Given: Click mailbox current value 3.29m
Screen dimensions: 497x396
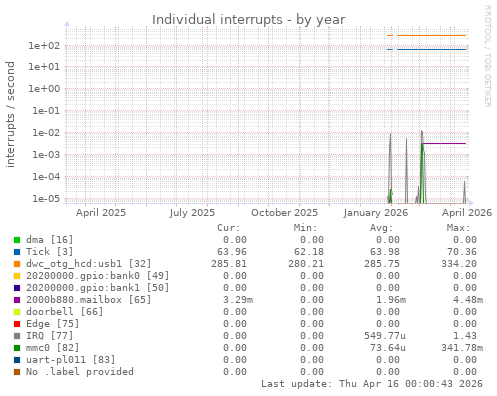Looking at the screenshot, I should point(238,300).
